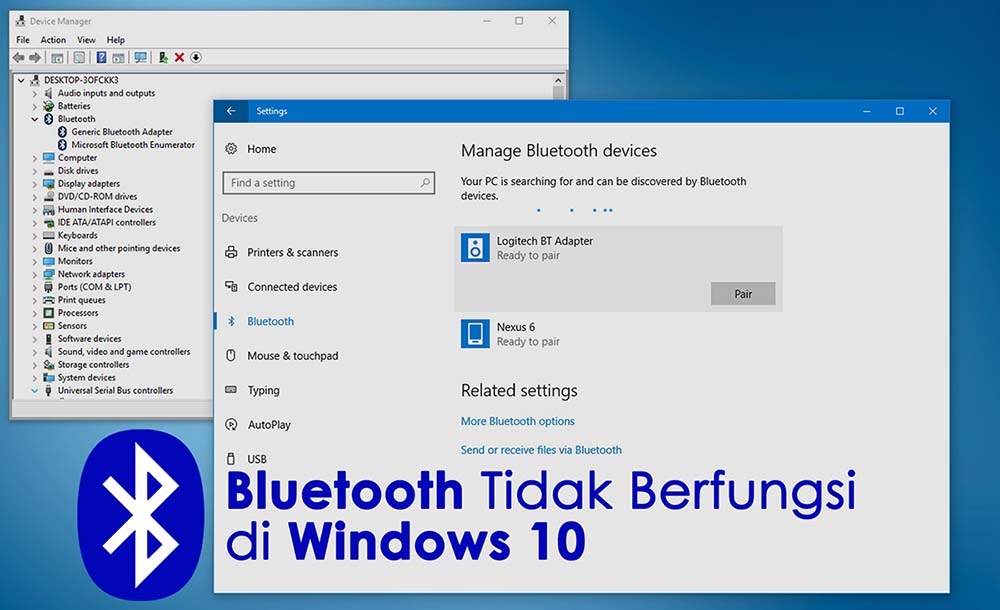Expand the Display adapters node
This screenshot has height=610, width=1000.
[x=34, y=183]
